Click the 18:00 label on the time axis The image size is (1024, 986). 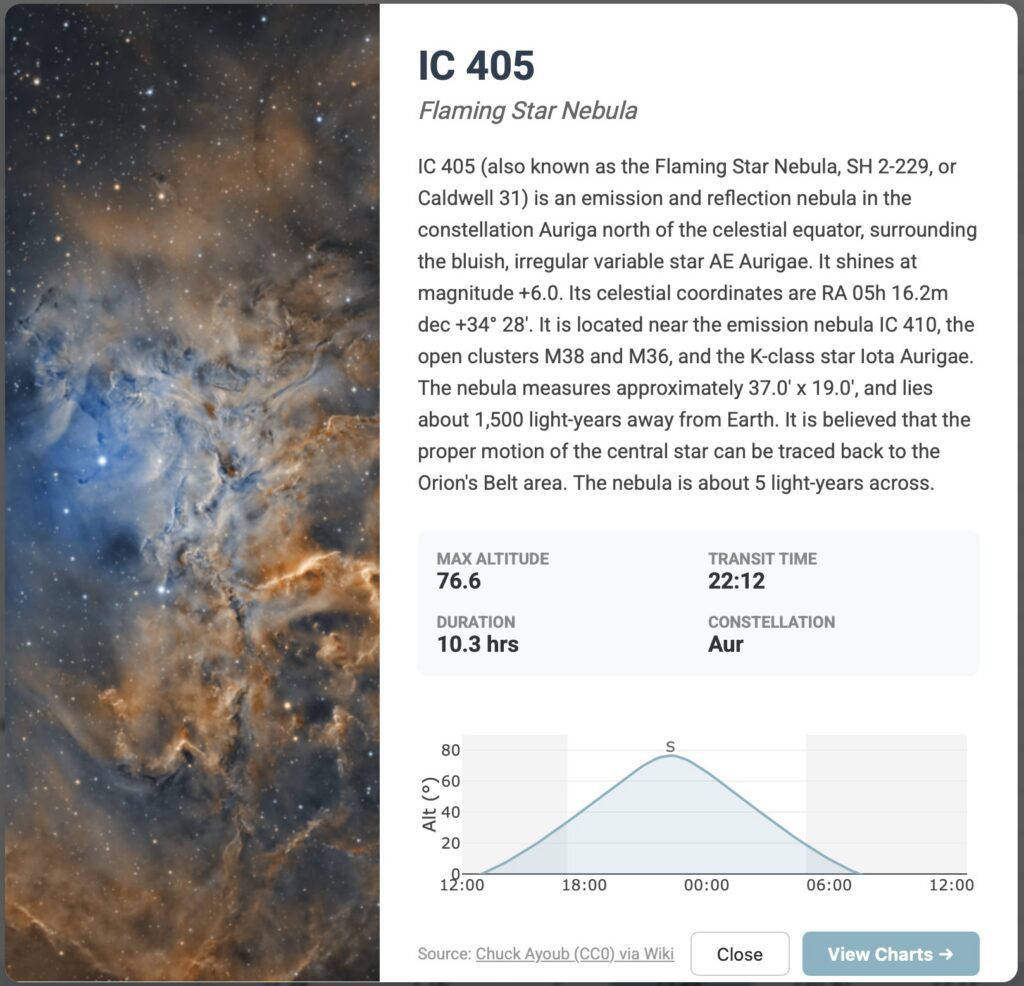[x=585, y=885]
